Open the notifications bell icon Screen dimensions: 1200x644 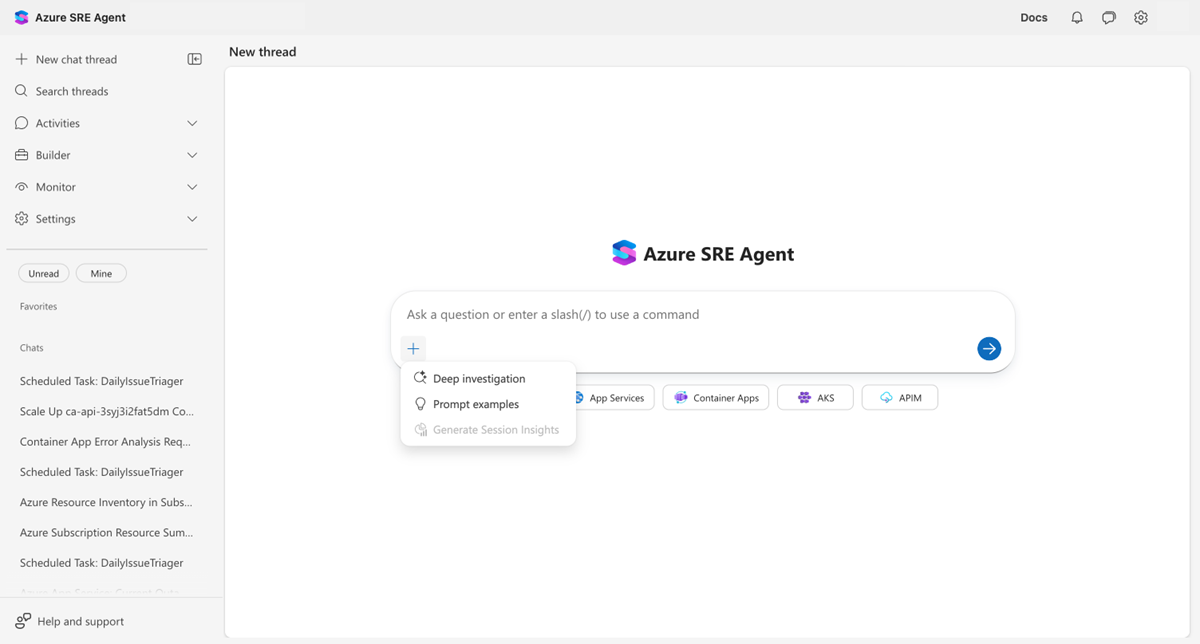tap(1077, 18)
